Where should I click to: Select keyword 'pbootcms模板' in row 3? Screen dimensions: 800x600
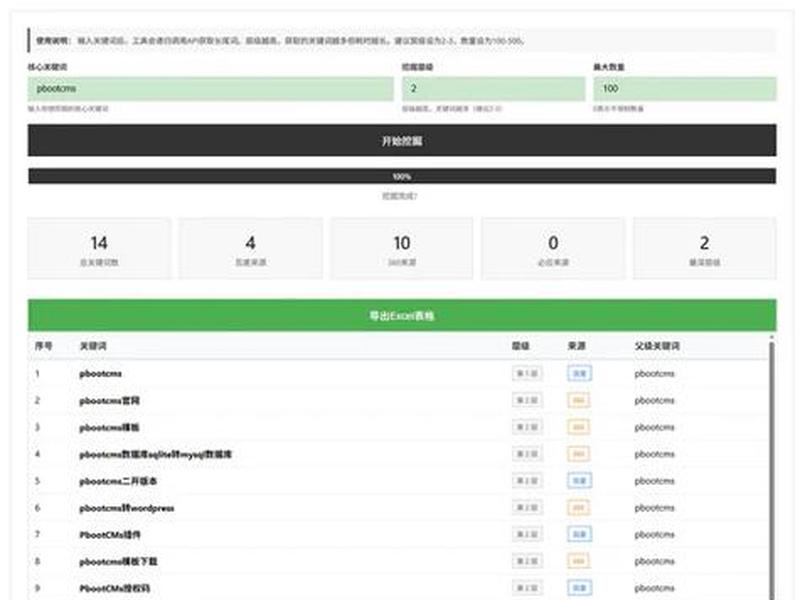(x=109, y=428)
